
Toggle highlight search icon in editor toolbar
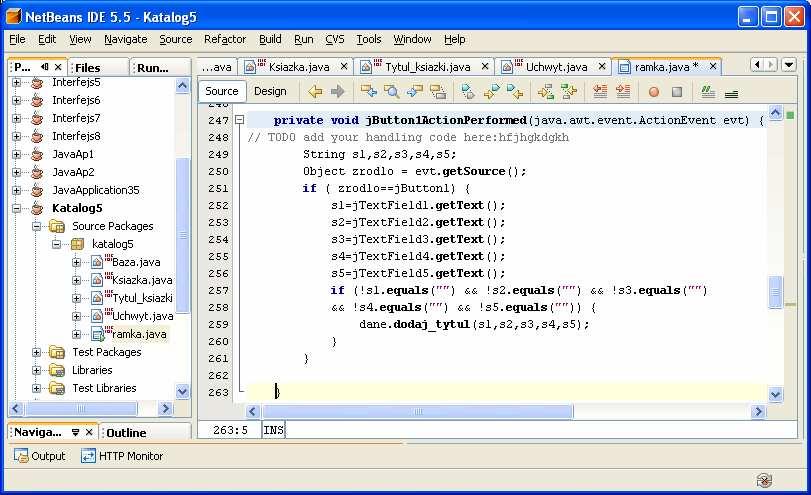click(x=438, y=92)
